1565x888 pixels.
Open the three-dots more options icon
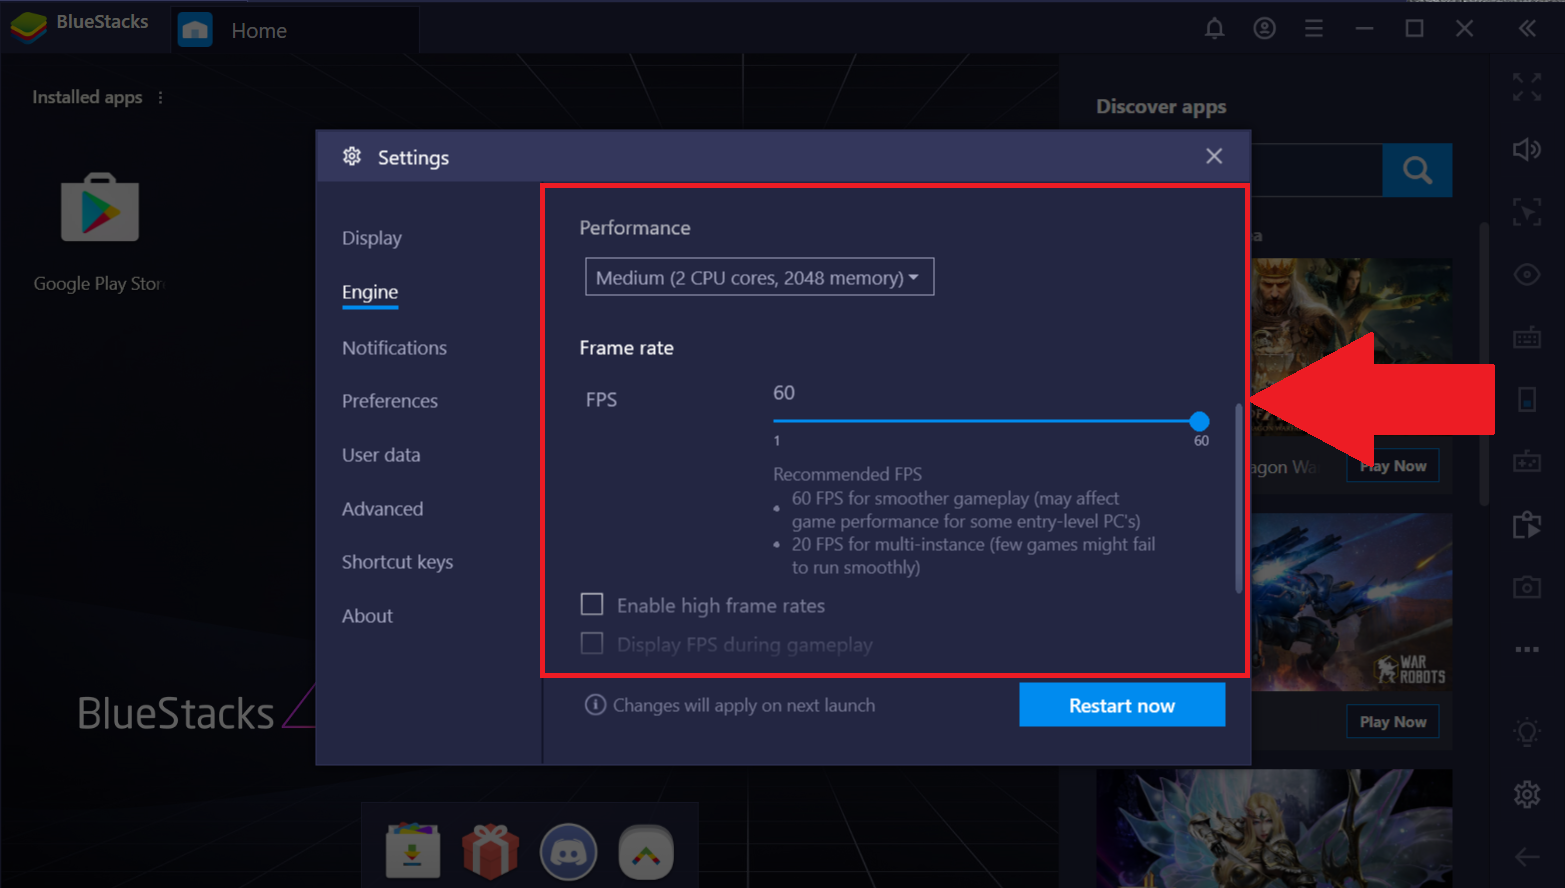coord(1527,649)
